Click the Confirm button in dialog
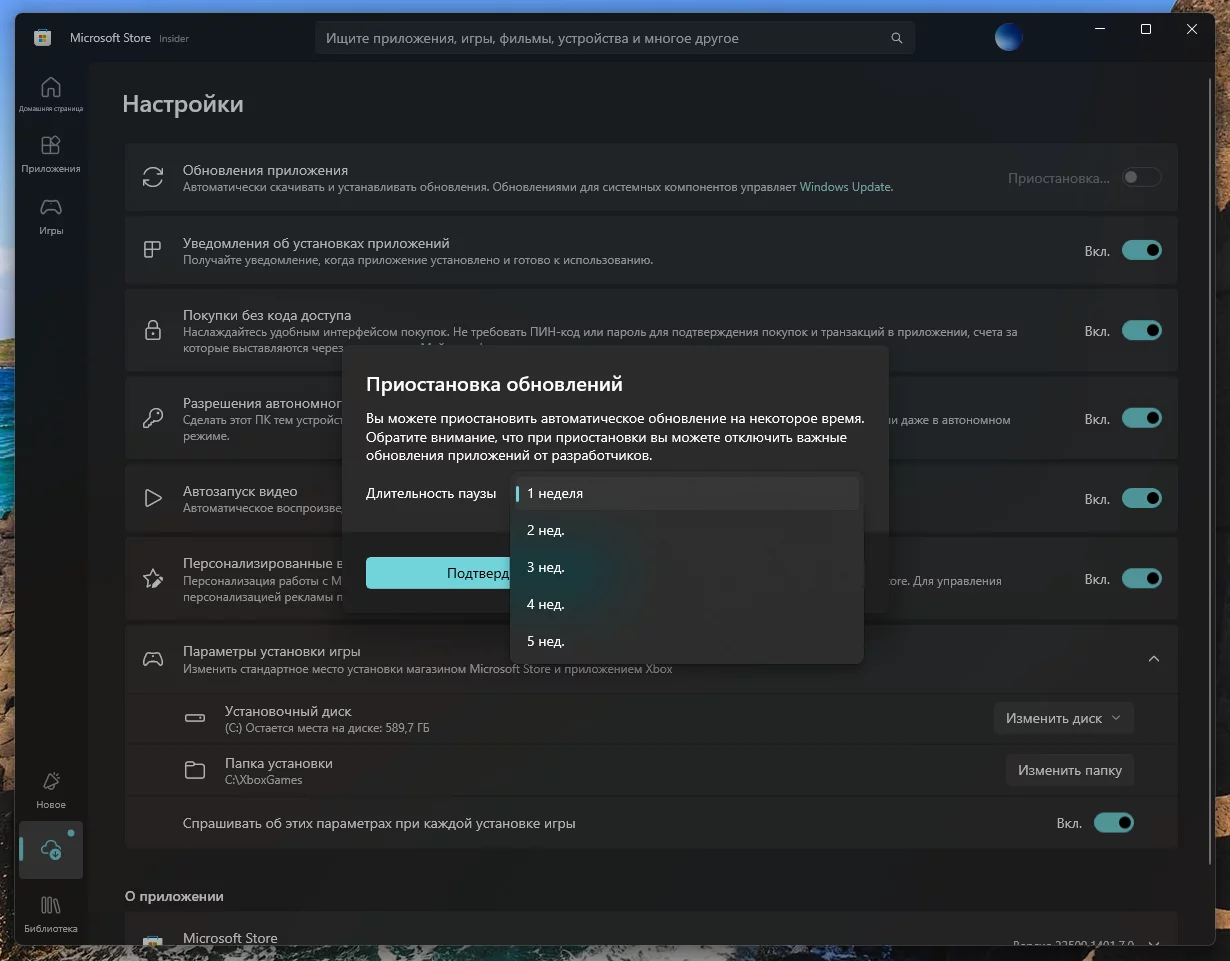Screen dimensions: 1230x961 point(440,573)
